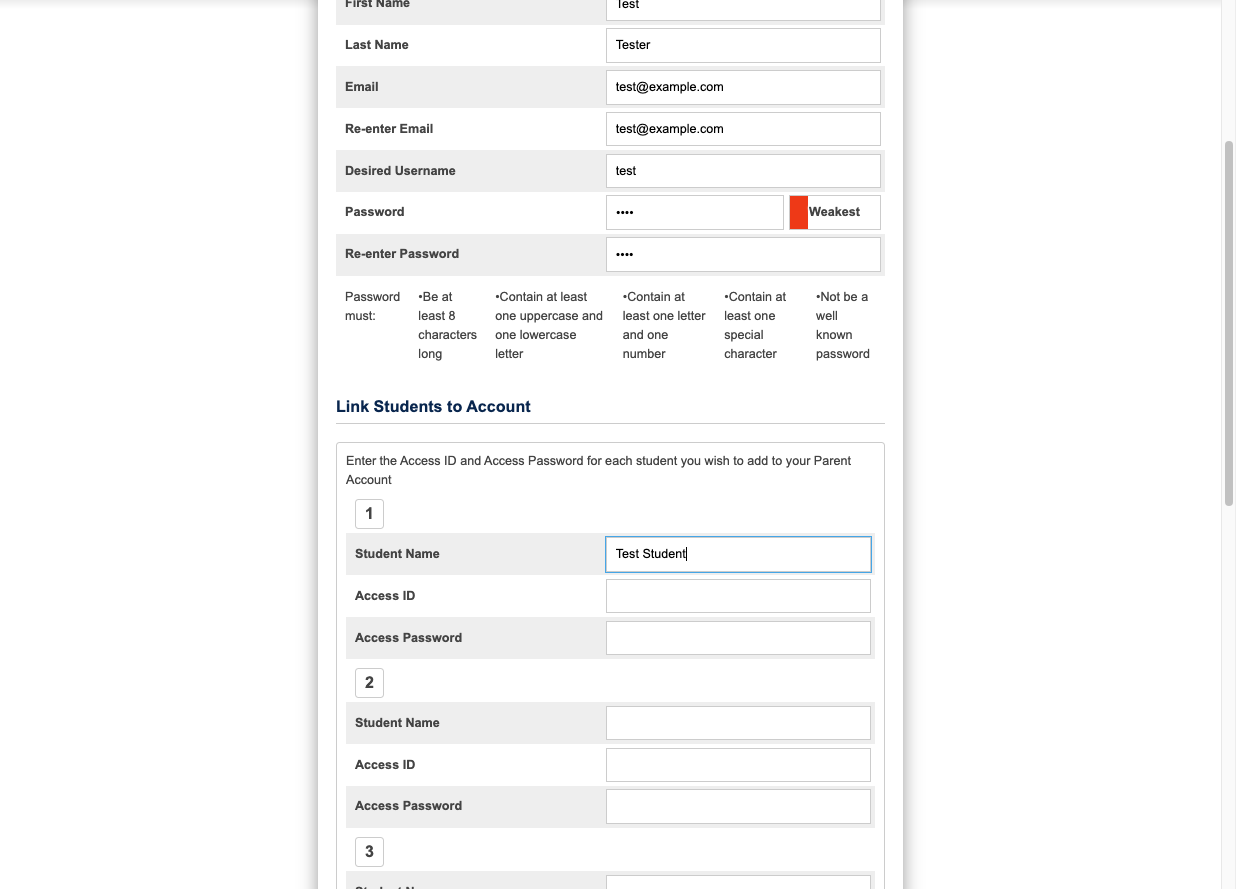The image size is (1236, 889).
Task: Click the student number 3 badge
Action: pyautogui.click(x=369, y=851)
